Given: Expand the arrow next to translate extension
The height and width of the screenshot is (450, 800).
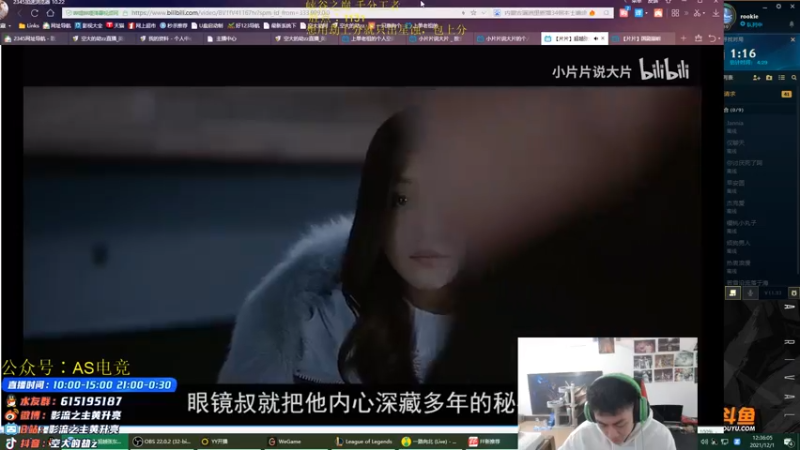Looking at the screenshot, I should click(647, 13).
